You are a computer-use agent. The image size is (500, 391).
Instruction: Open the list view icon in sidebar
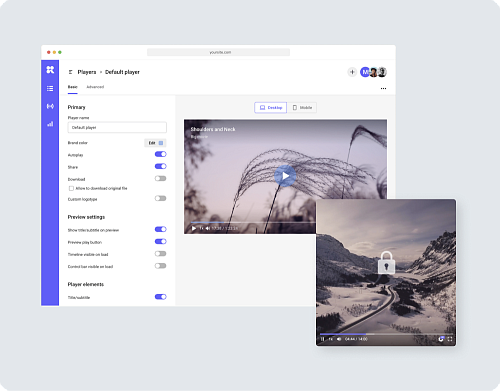50,88
